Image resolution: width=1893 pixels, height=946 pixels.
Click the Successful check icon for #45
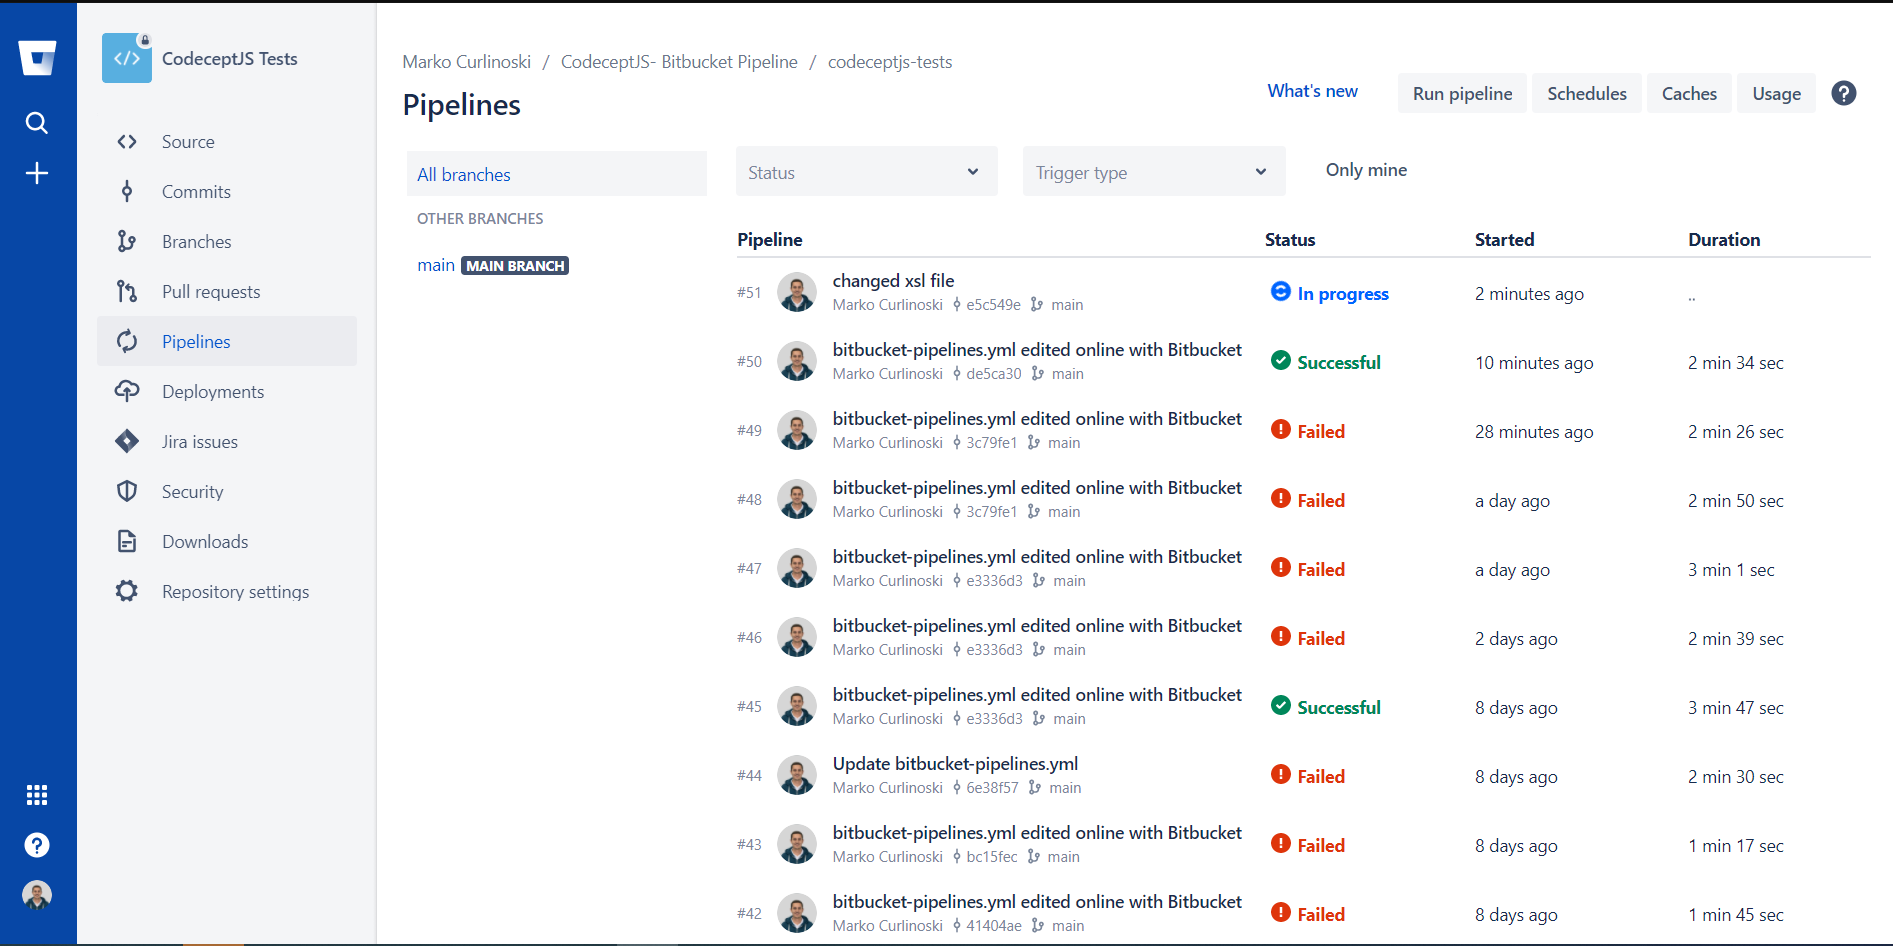tap(1281, 705)
